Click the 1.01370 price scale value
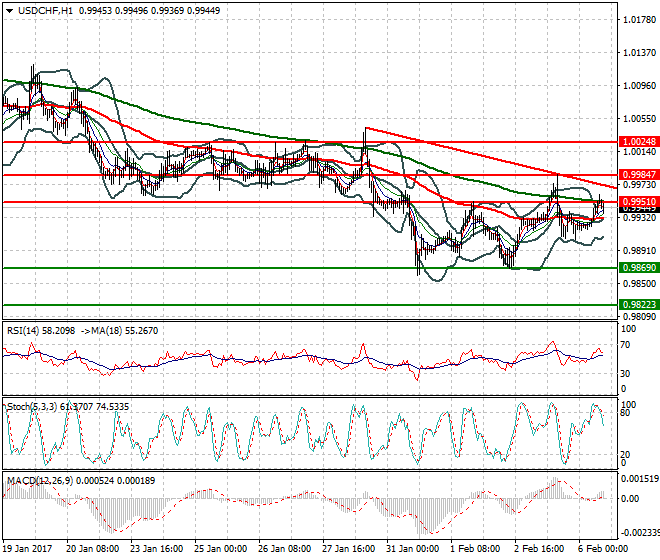Viewport: 660px width, 560px height. pos(640,53)
